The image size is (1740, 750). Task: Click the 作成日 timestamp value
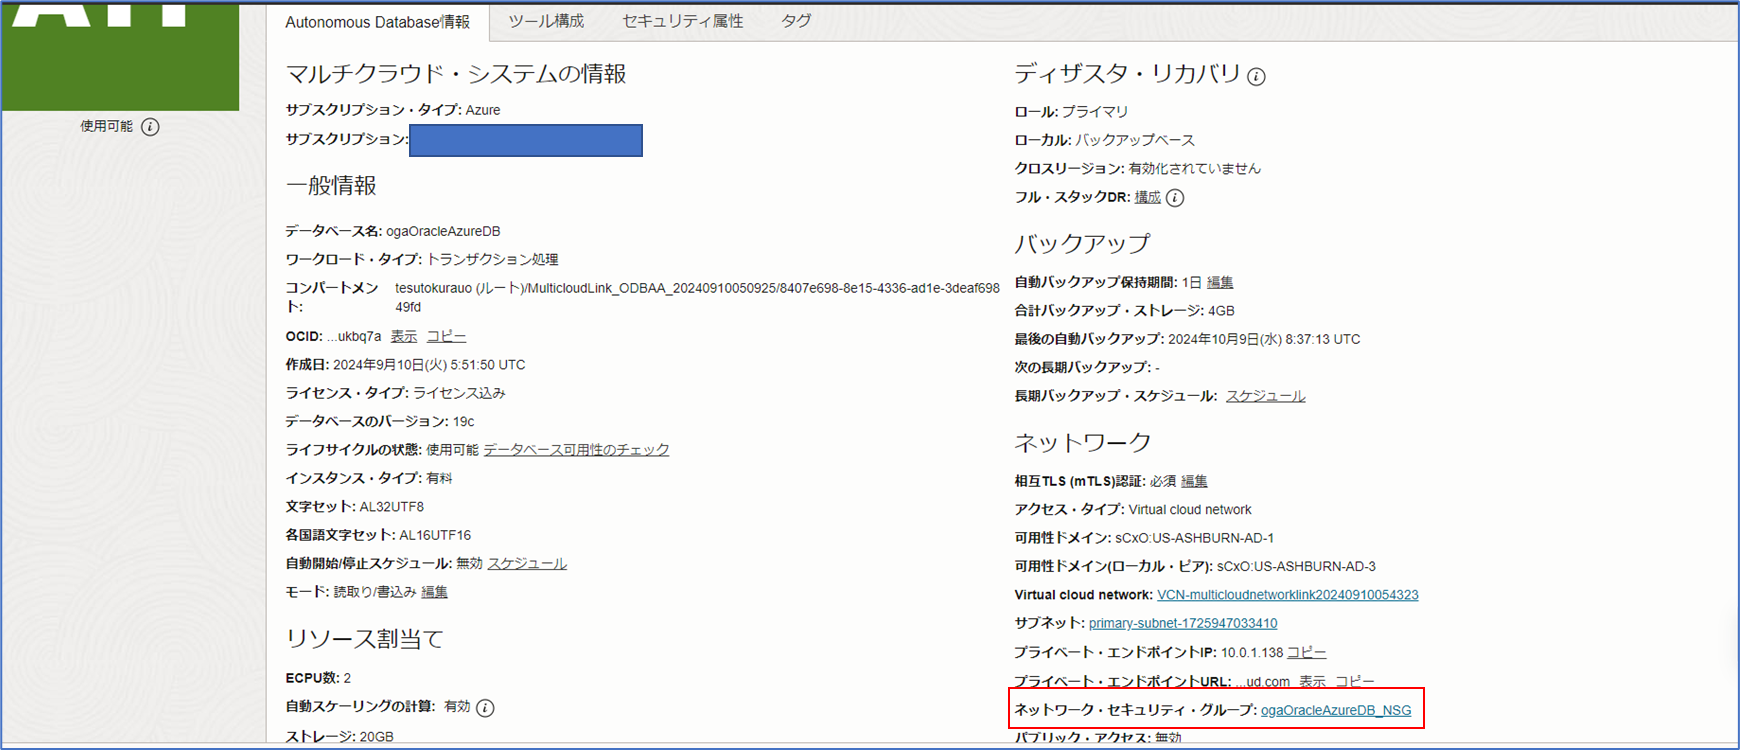pos(429,365)
